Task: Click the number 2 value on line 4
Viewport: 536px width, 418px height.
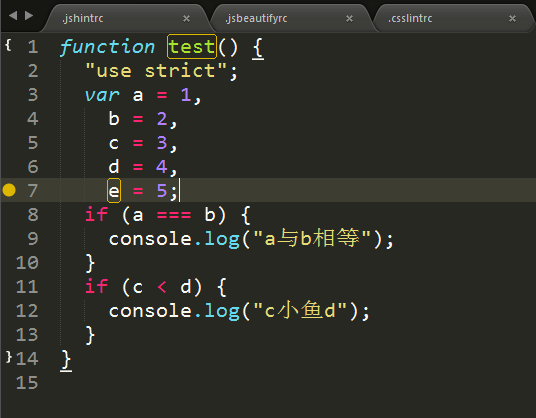Action: coord(162,119)
